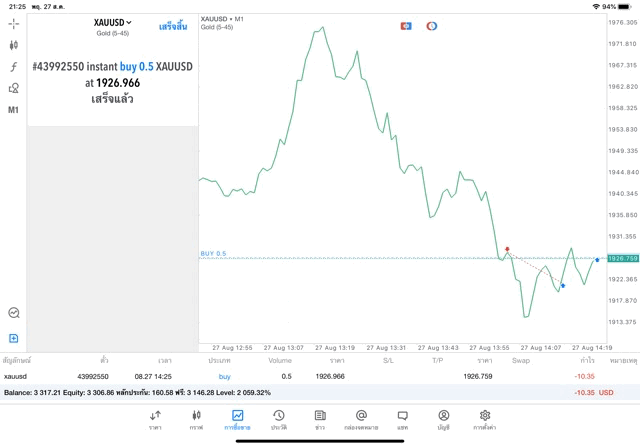
Task: Tap the blue เสร็จสิ้น (Done) button
Action: point(173,26)
